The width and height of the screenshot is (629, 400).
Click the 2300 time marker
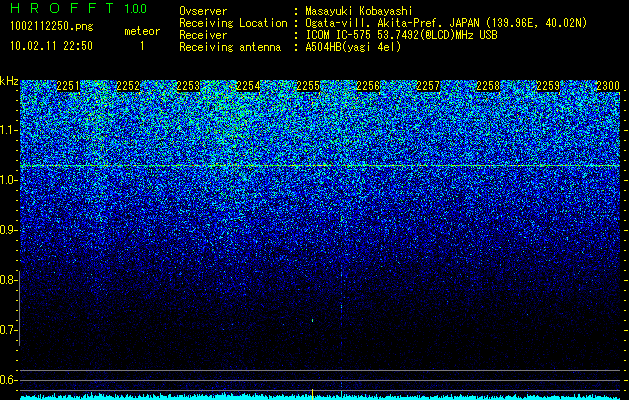tap(608, 86)
